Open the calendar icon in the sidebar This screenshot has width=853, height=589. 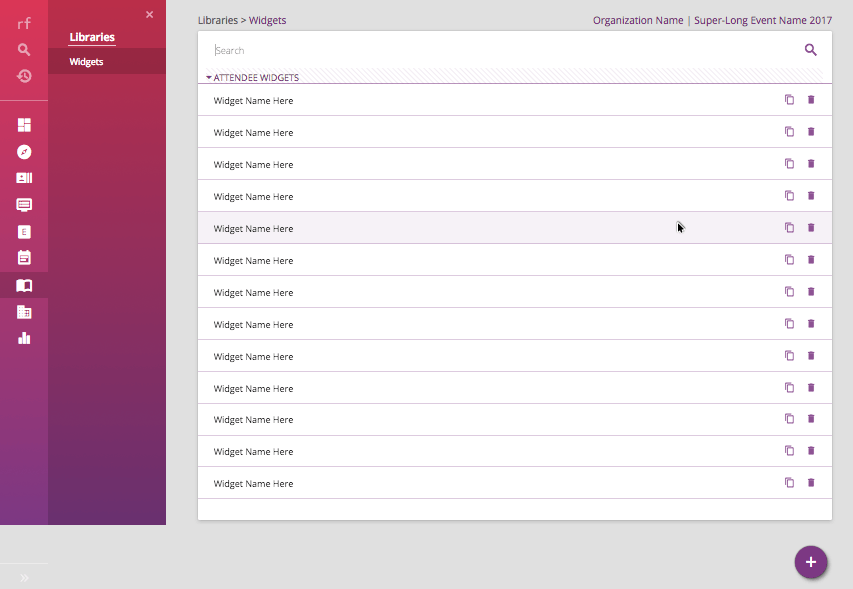click(24, 257)
